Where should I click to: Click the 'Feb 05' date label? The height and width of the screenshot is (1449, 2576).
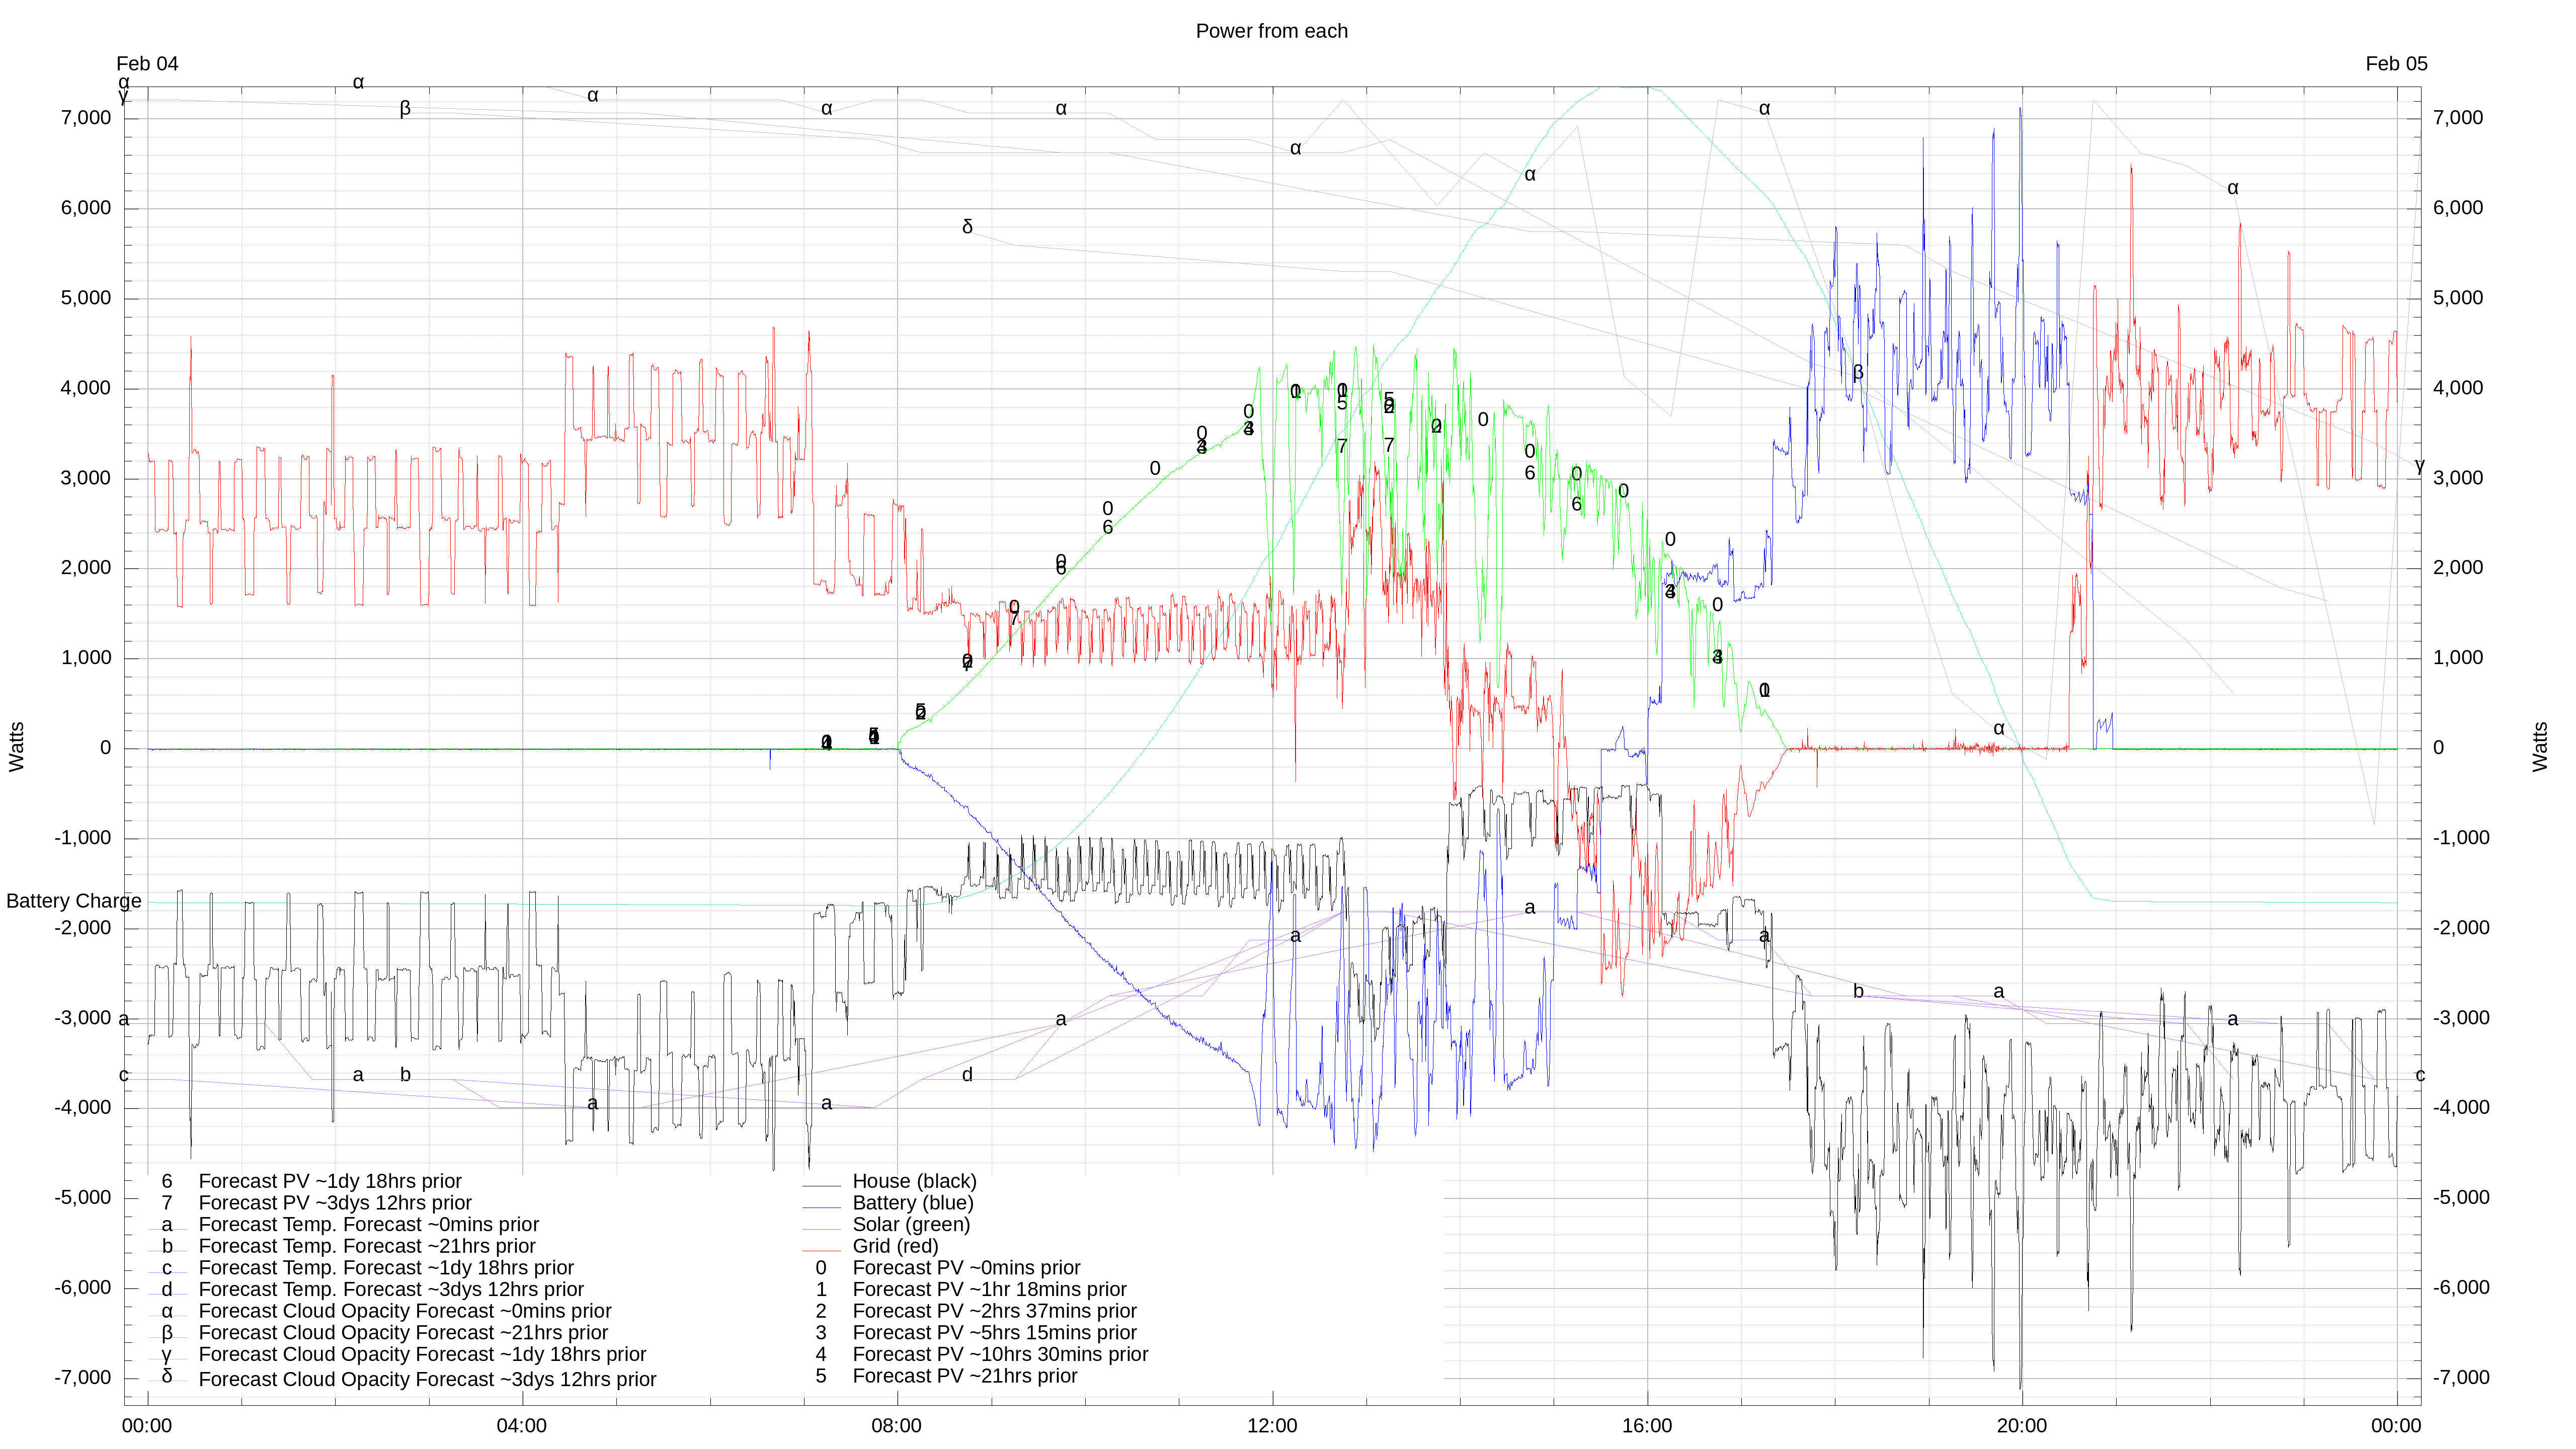point(2396,64)
